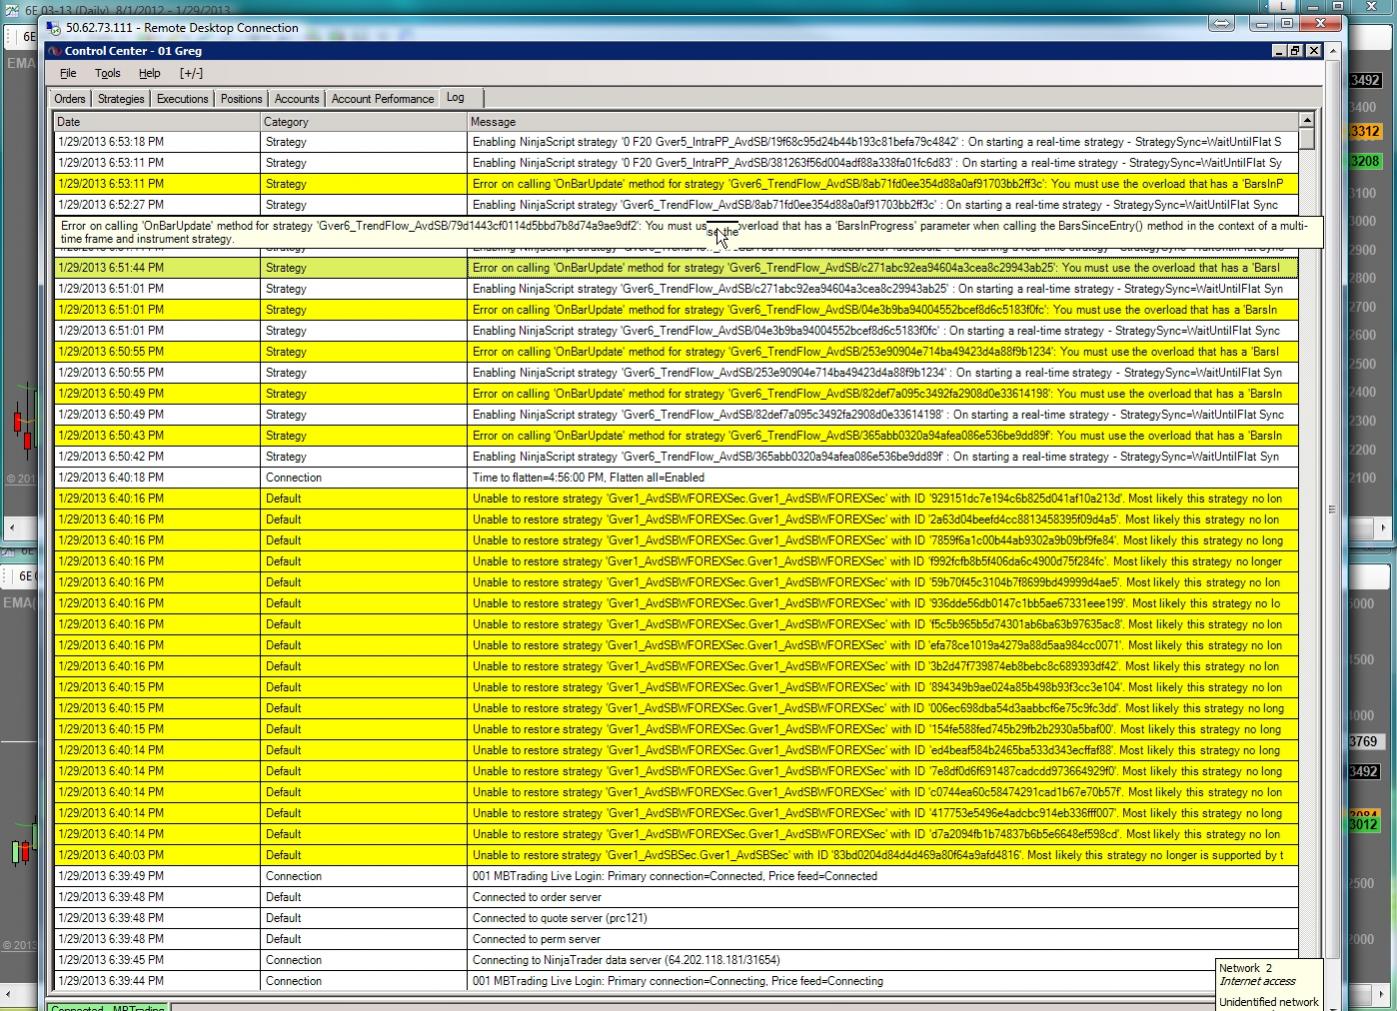The image size is (1397, 1011).
Task: Click the restore message with ID '154fe588fed745b29fb2b2930a5baf00'
Action: coord(883,730)
